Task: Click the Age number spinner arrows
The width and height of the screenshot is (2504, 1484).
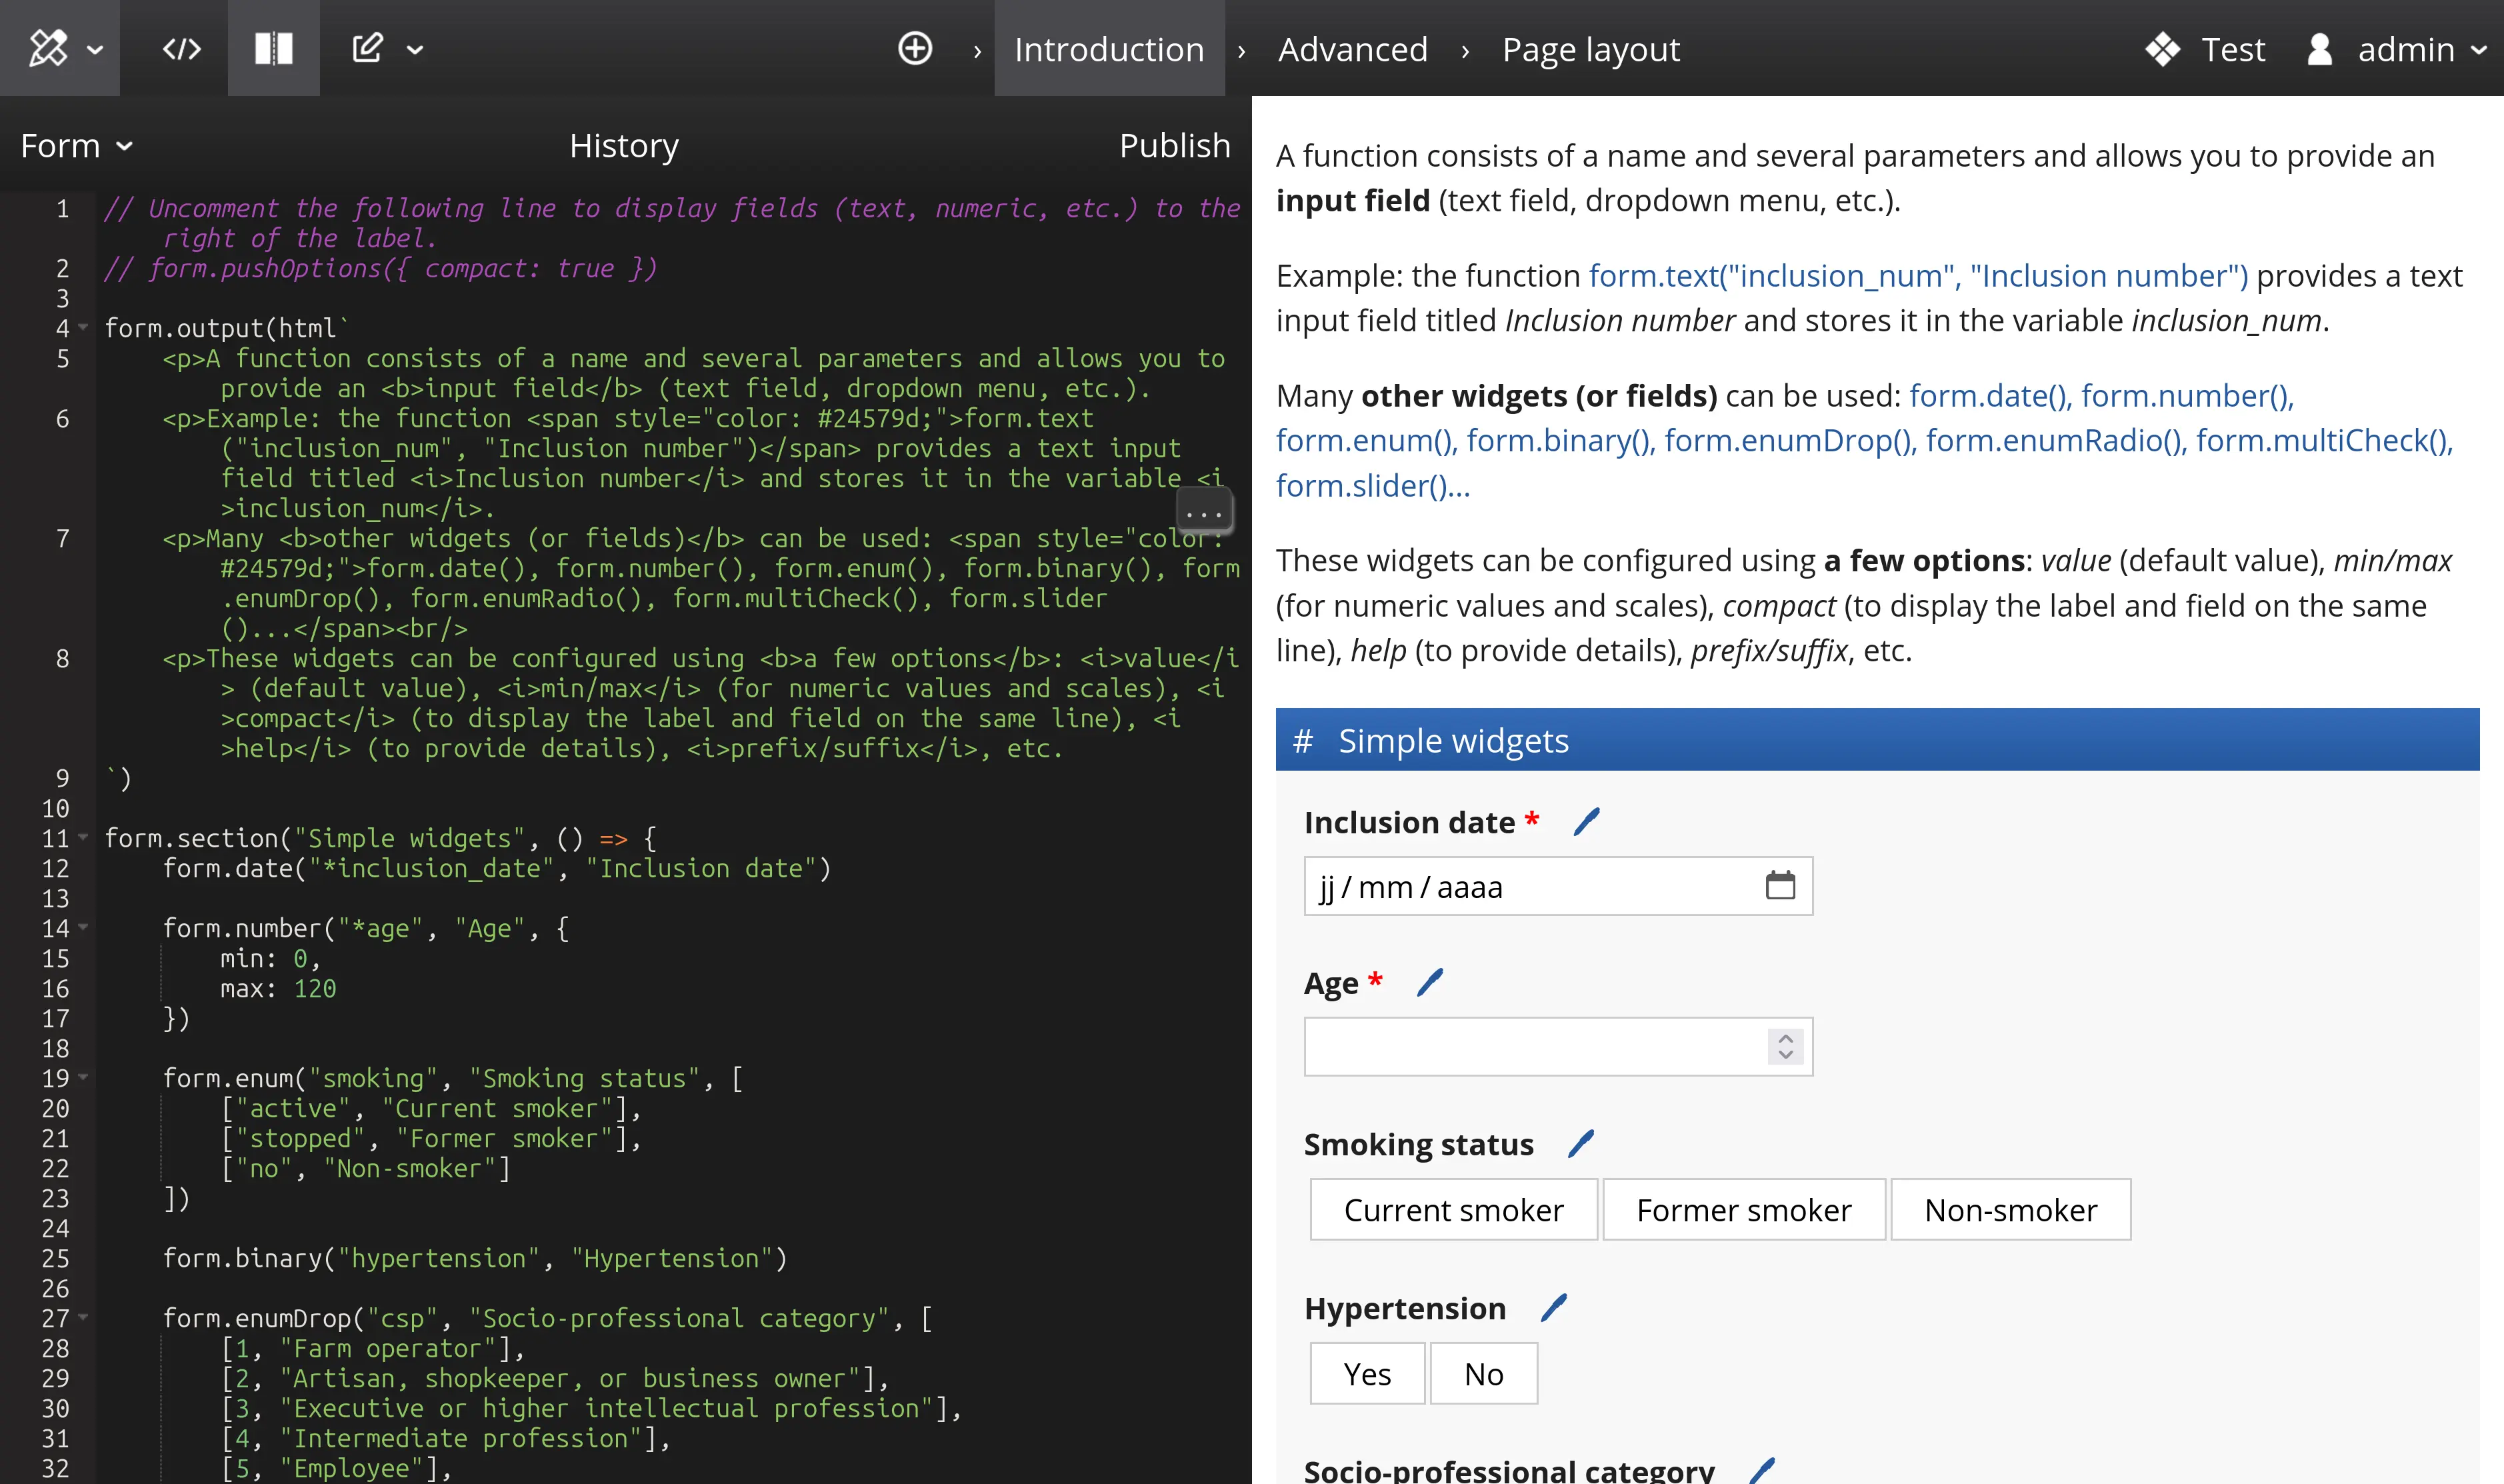Action: click(1785, 1046)
